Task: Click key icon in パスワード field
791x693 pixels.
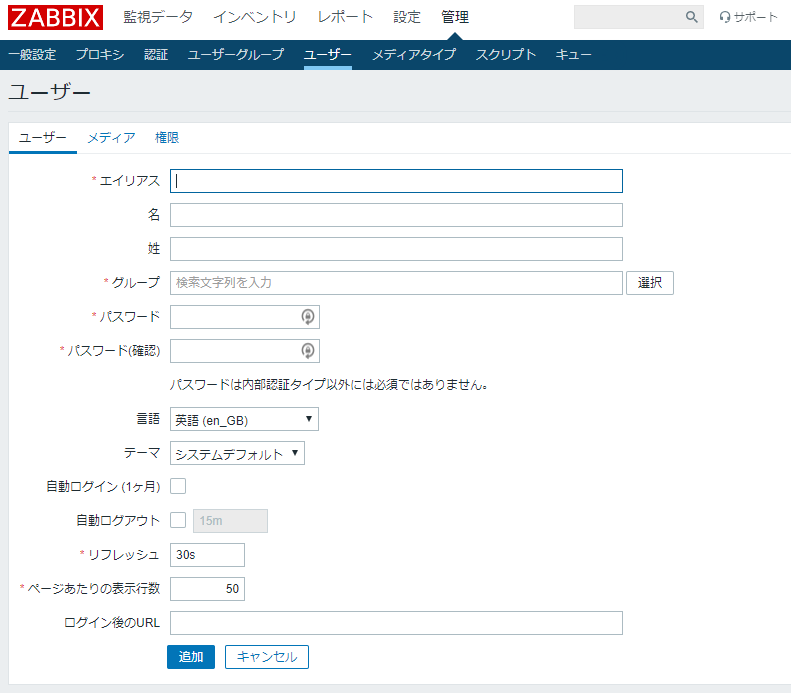Action: 308,317
